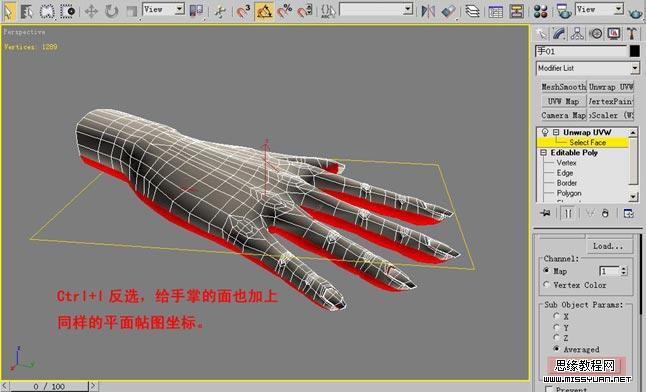Open the Material Editor spheres icon
This screenshot has width=646, height=392.
pyautogui.click(x=540, y=11)
